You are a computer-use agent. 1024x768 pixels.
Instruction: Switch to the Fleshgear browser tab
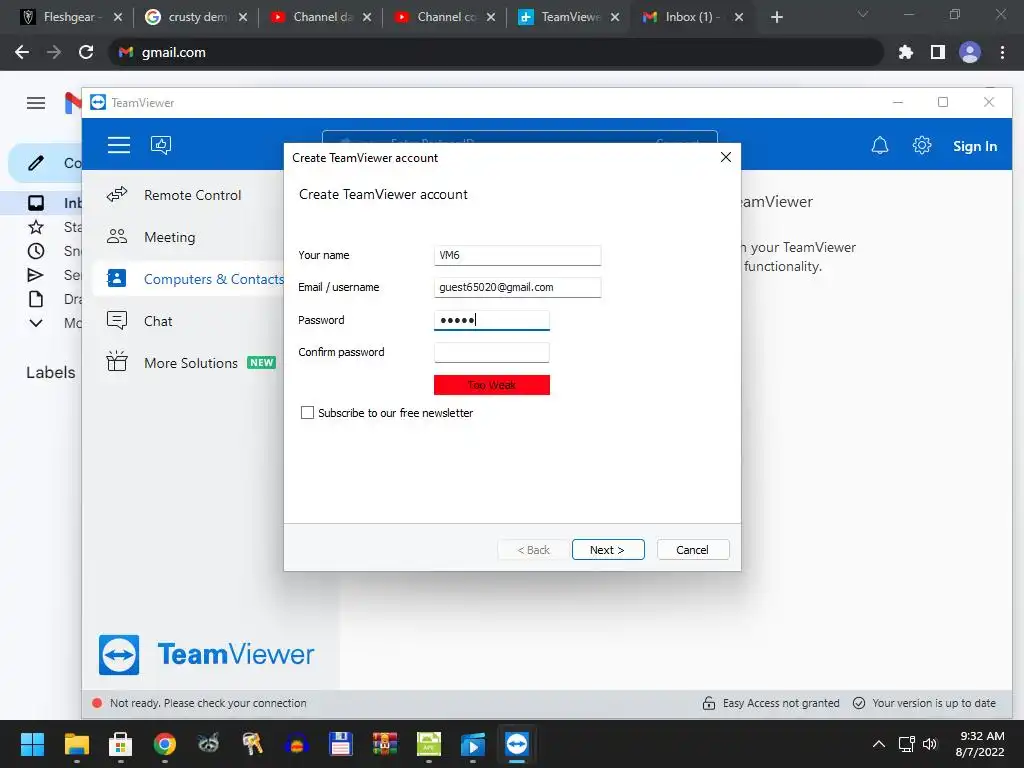pos(71,17)
